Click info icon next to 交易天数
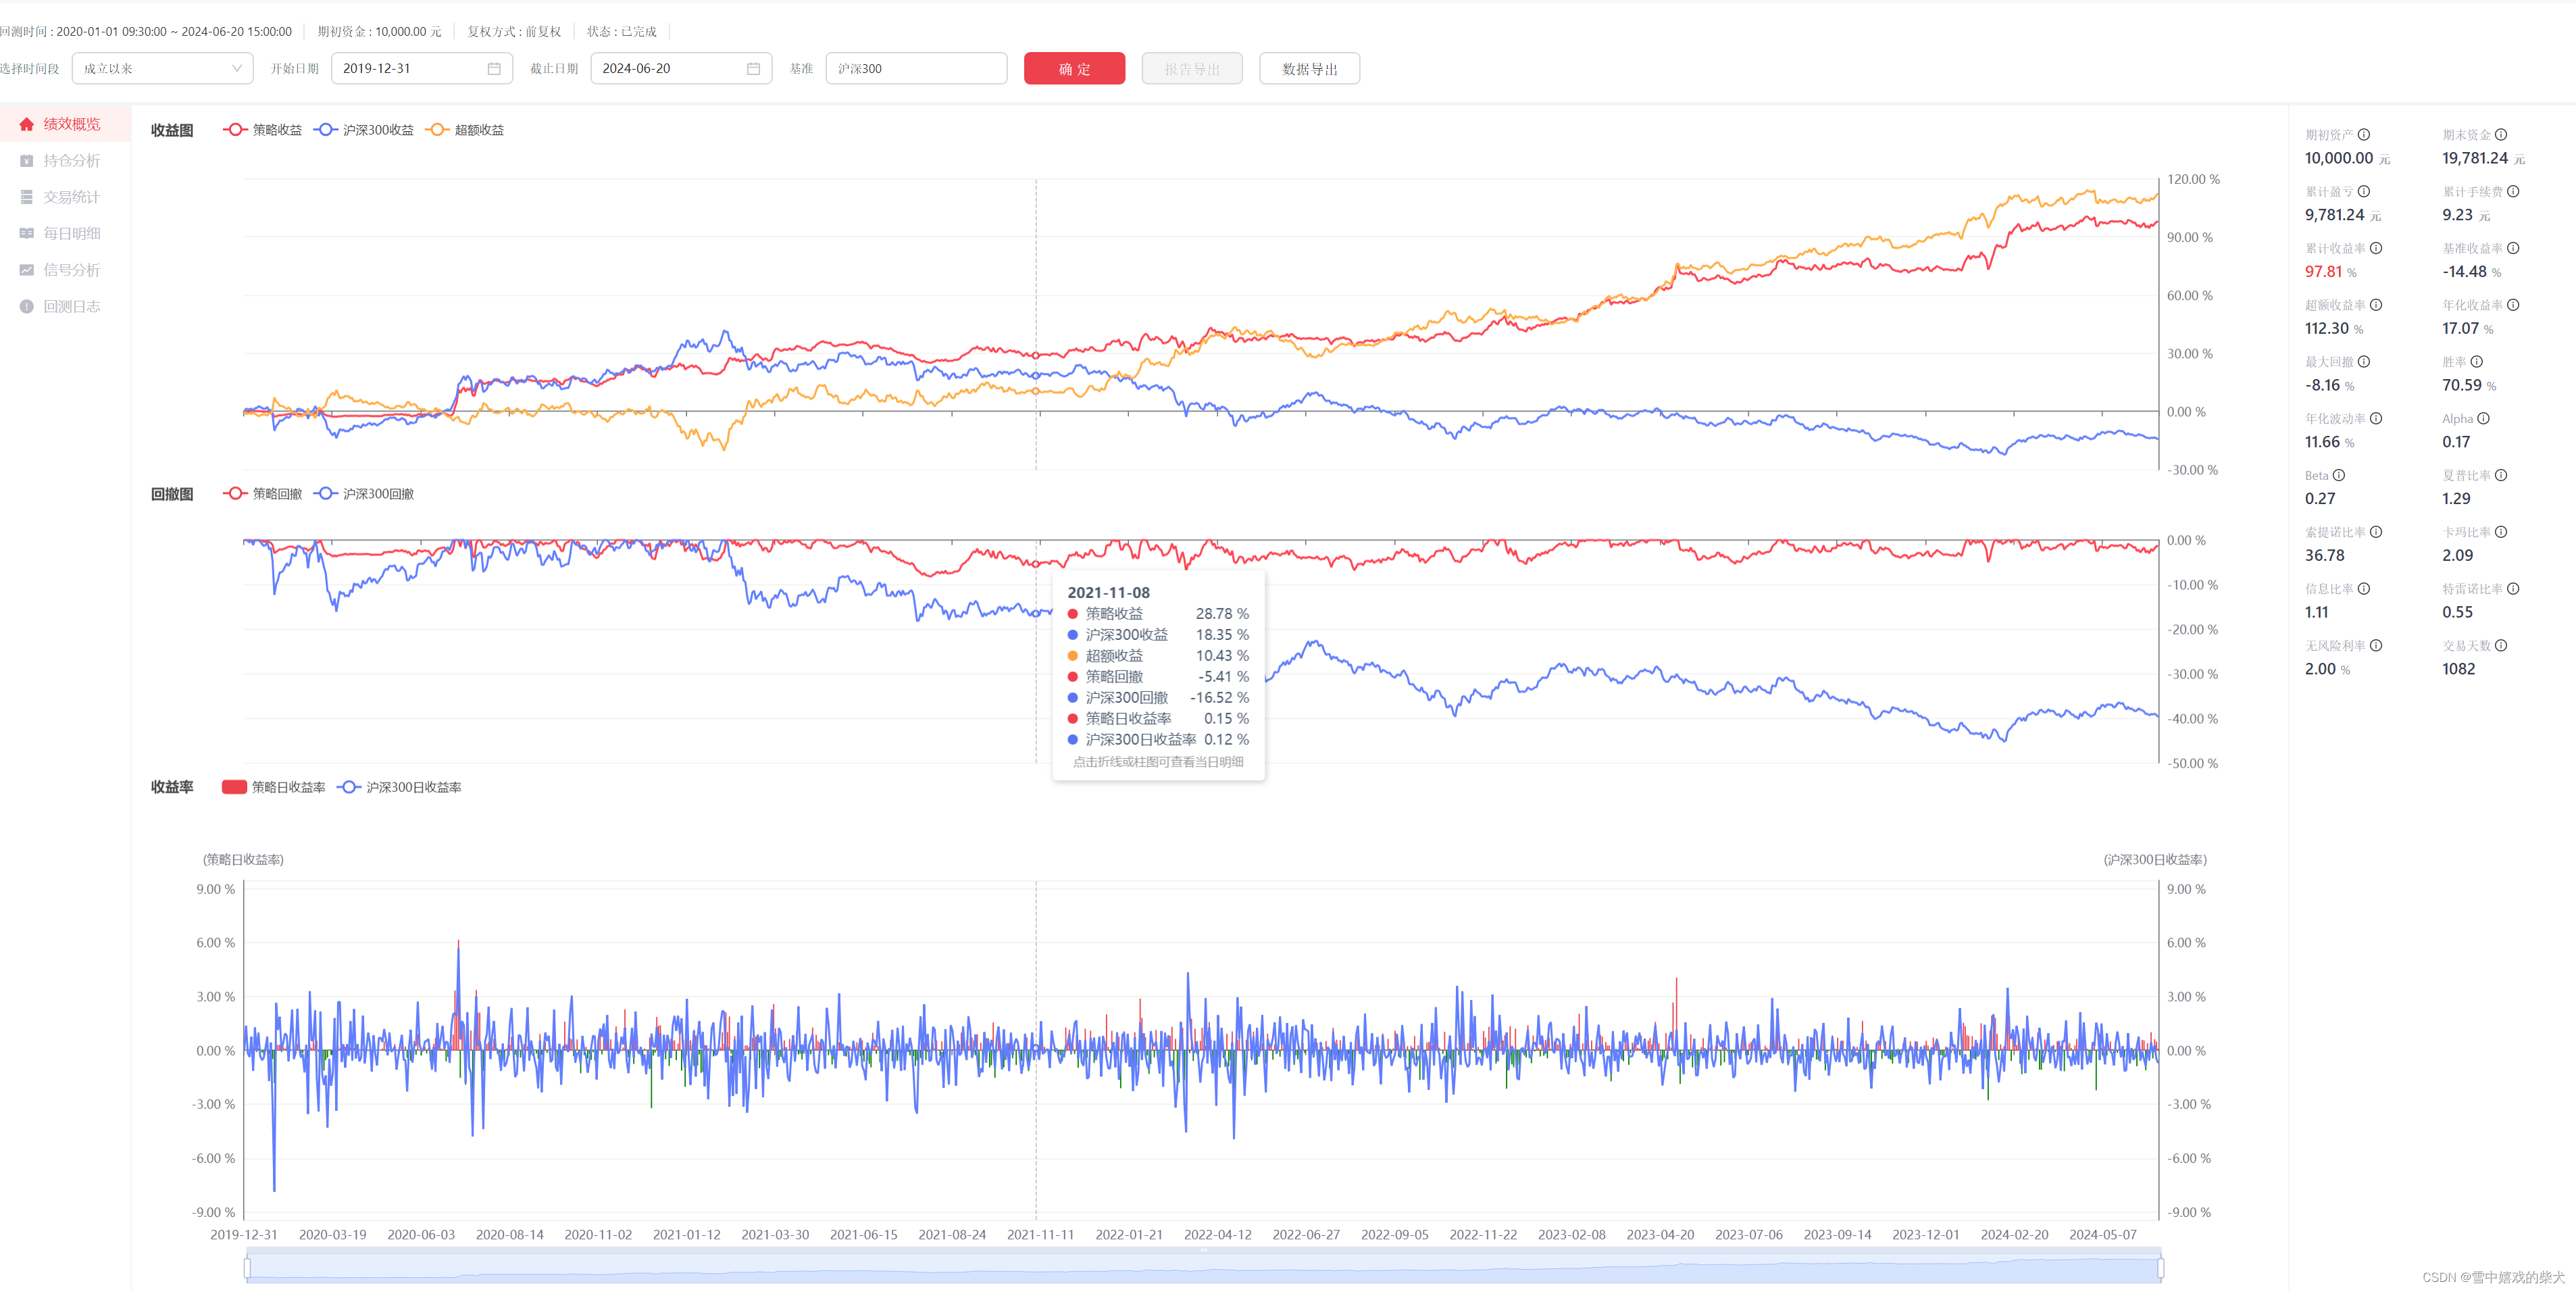 (x=2501, y=645)
